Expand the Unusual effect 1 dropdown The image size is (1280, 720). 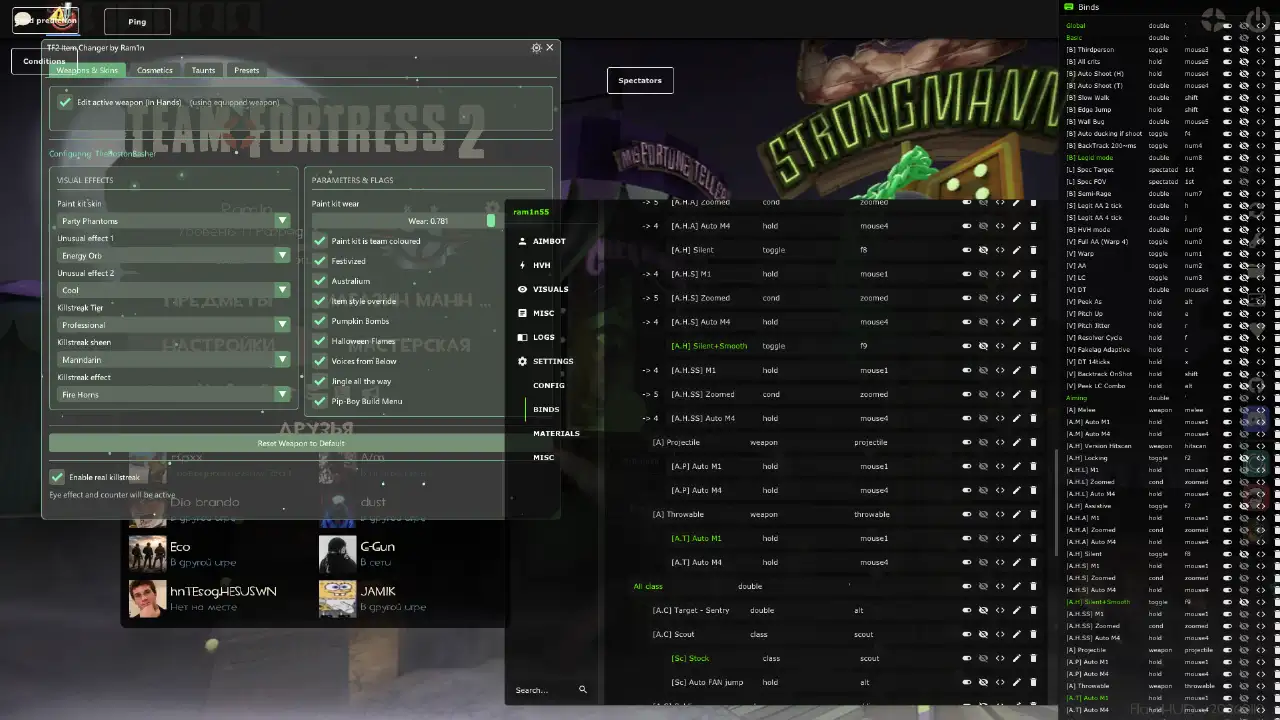(174, 256)
